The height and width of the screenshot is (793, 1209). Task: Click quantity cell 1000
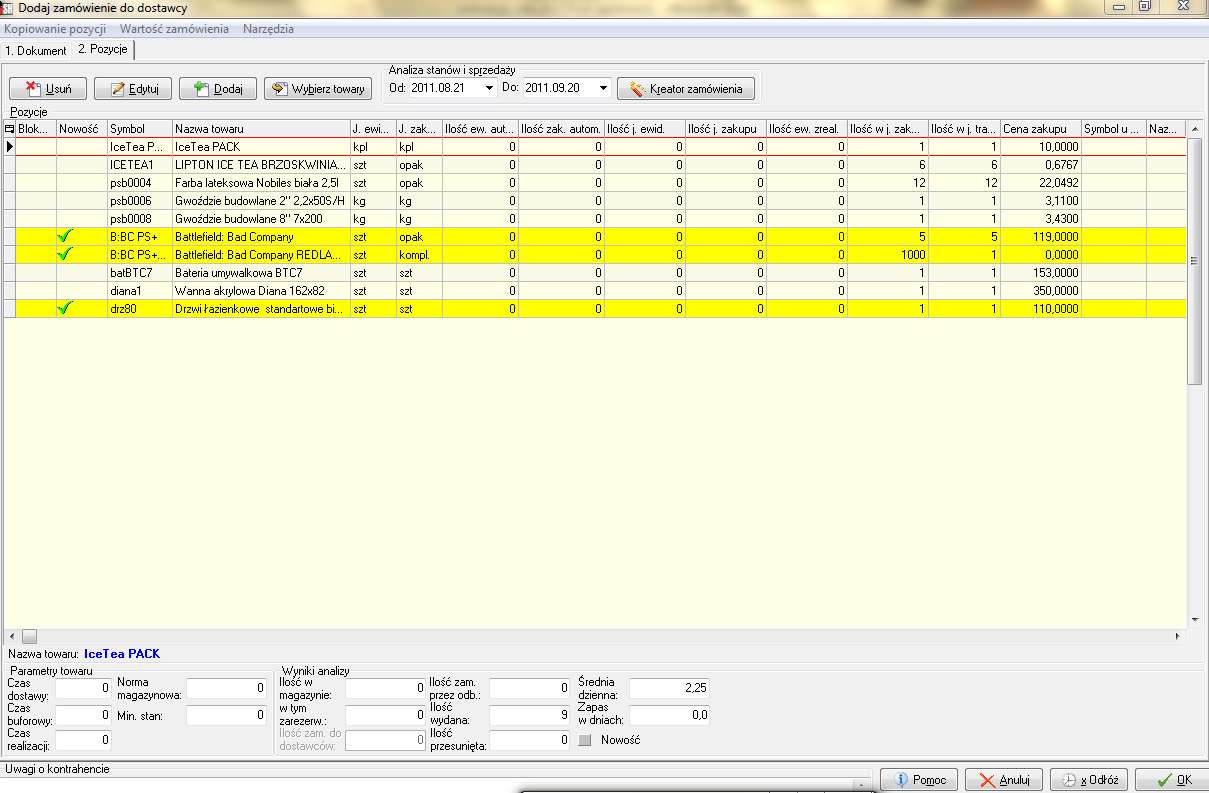click(887, 255)
